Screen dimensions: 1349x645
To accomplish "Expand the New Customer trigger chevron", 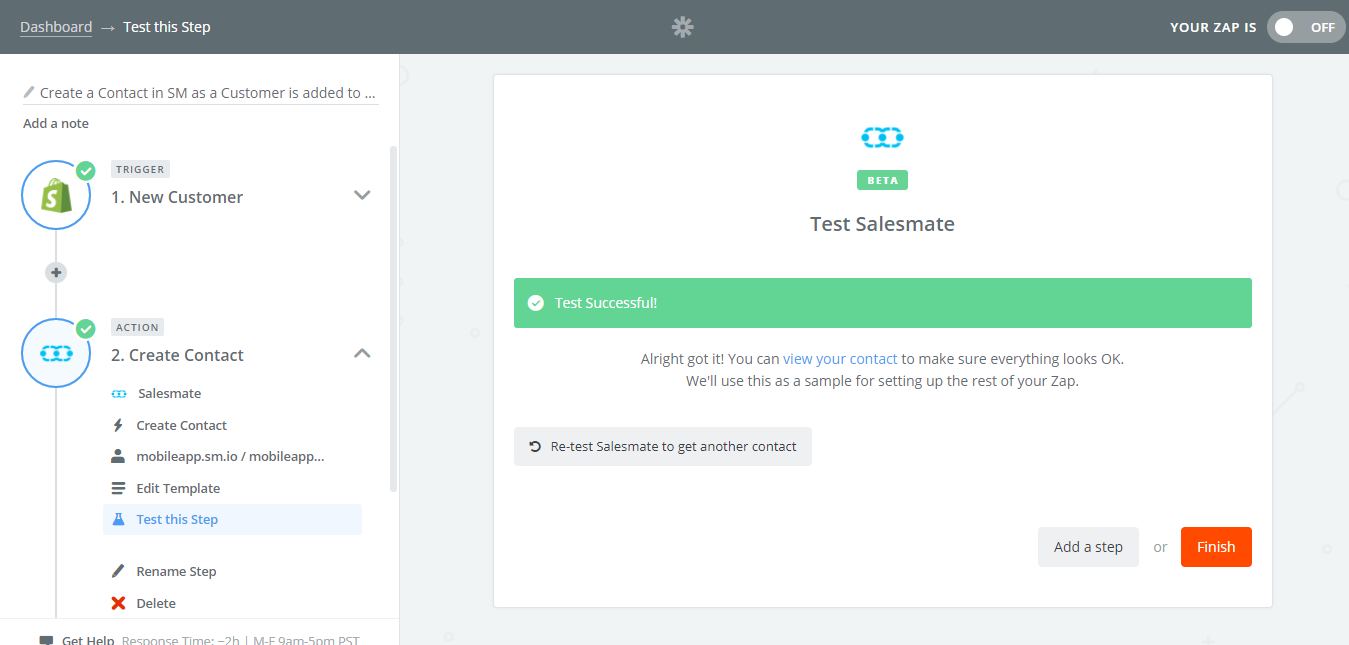I will point(363,195).
